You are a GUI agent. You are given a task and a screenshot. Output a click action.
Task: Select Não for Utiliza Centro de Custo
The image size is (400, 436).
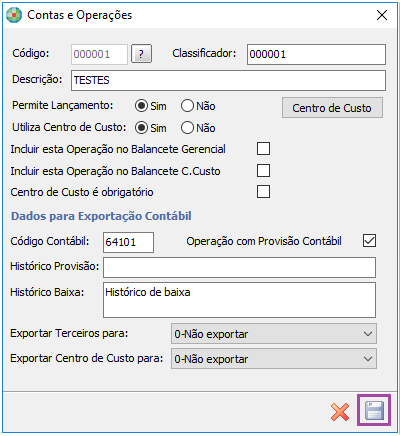click(x=187, y=128)
